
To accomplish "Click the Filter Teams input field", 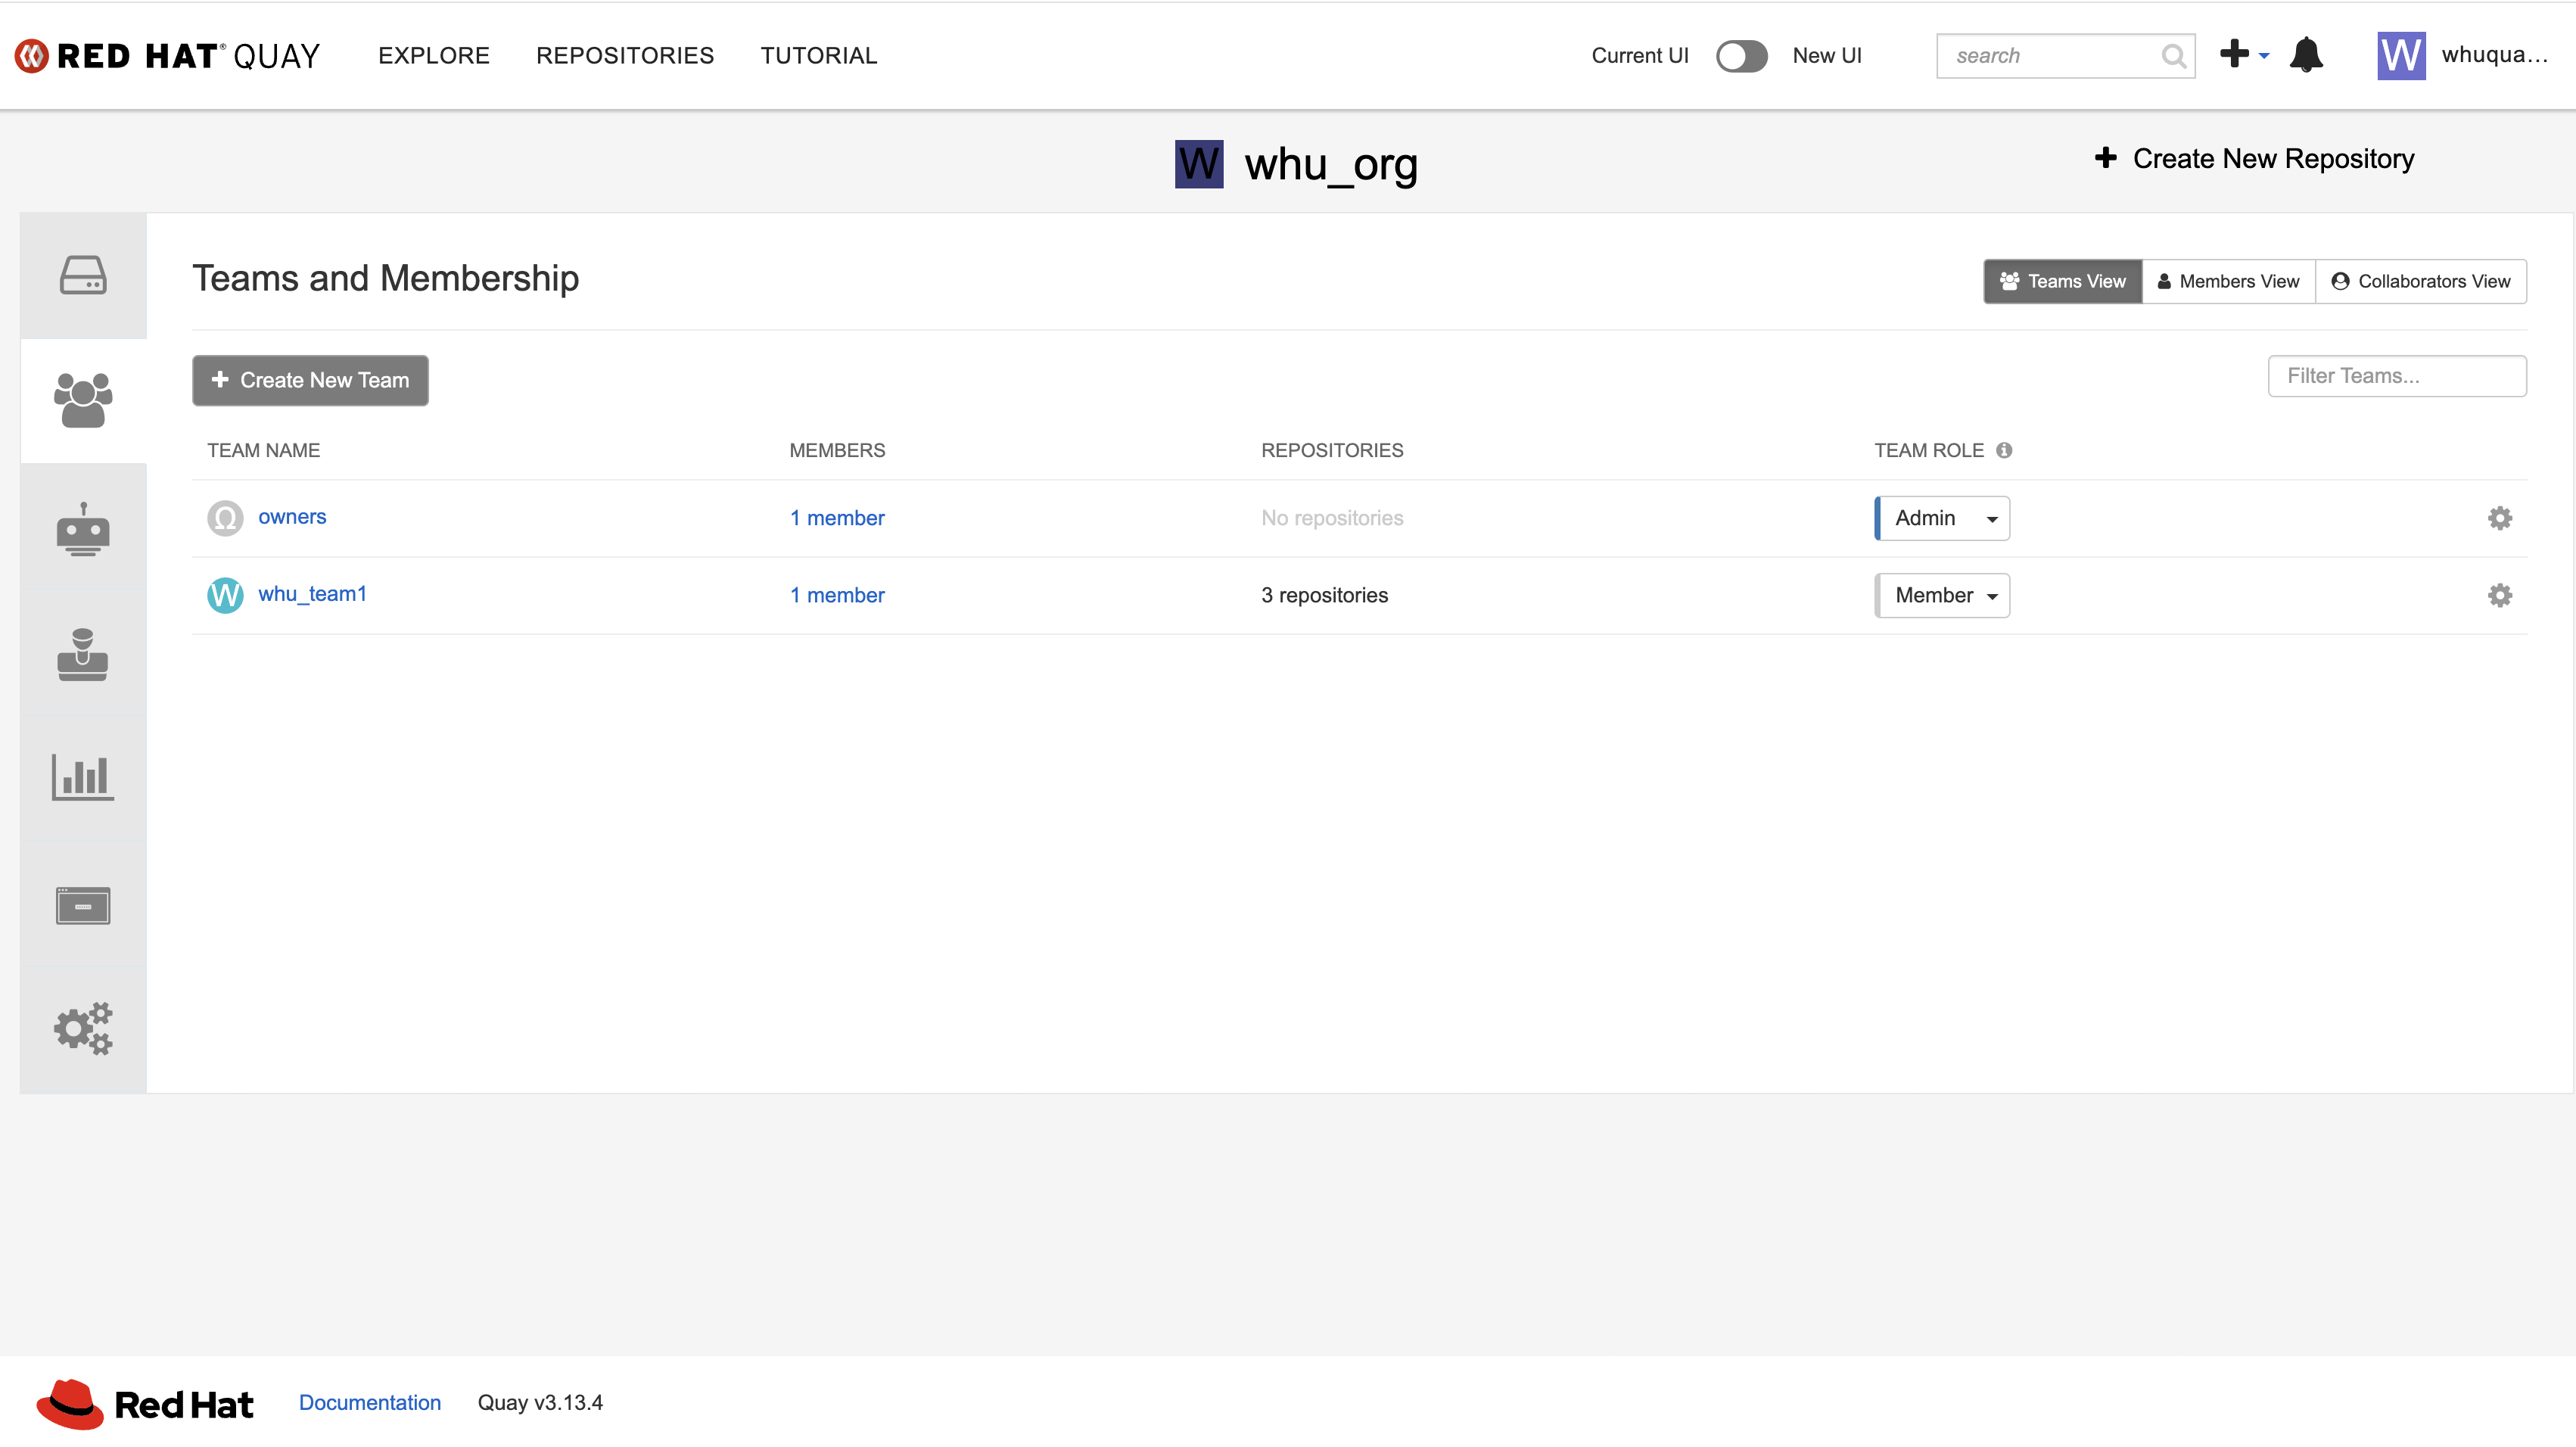I will click(2396, 376).
